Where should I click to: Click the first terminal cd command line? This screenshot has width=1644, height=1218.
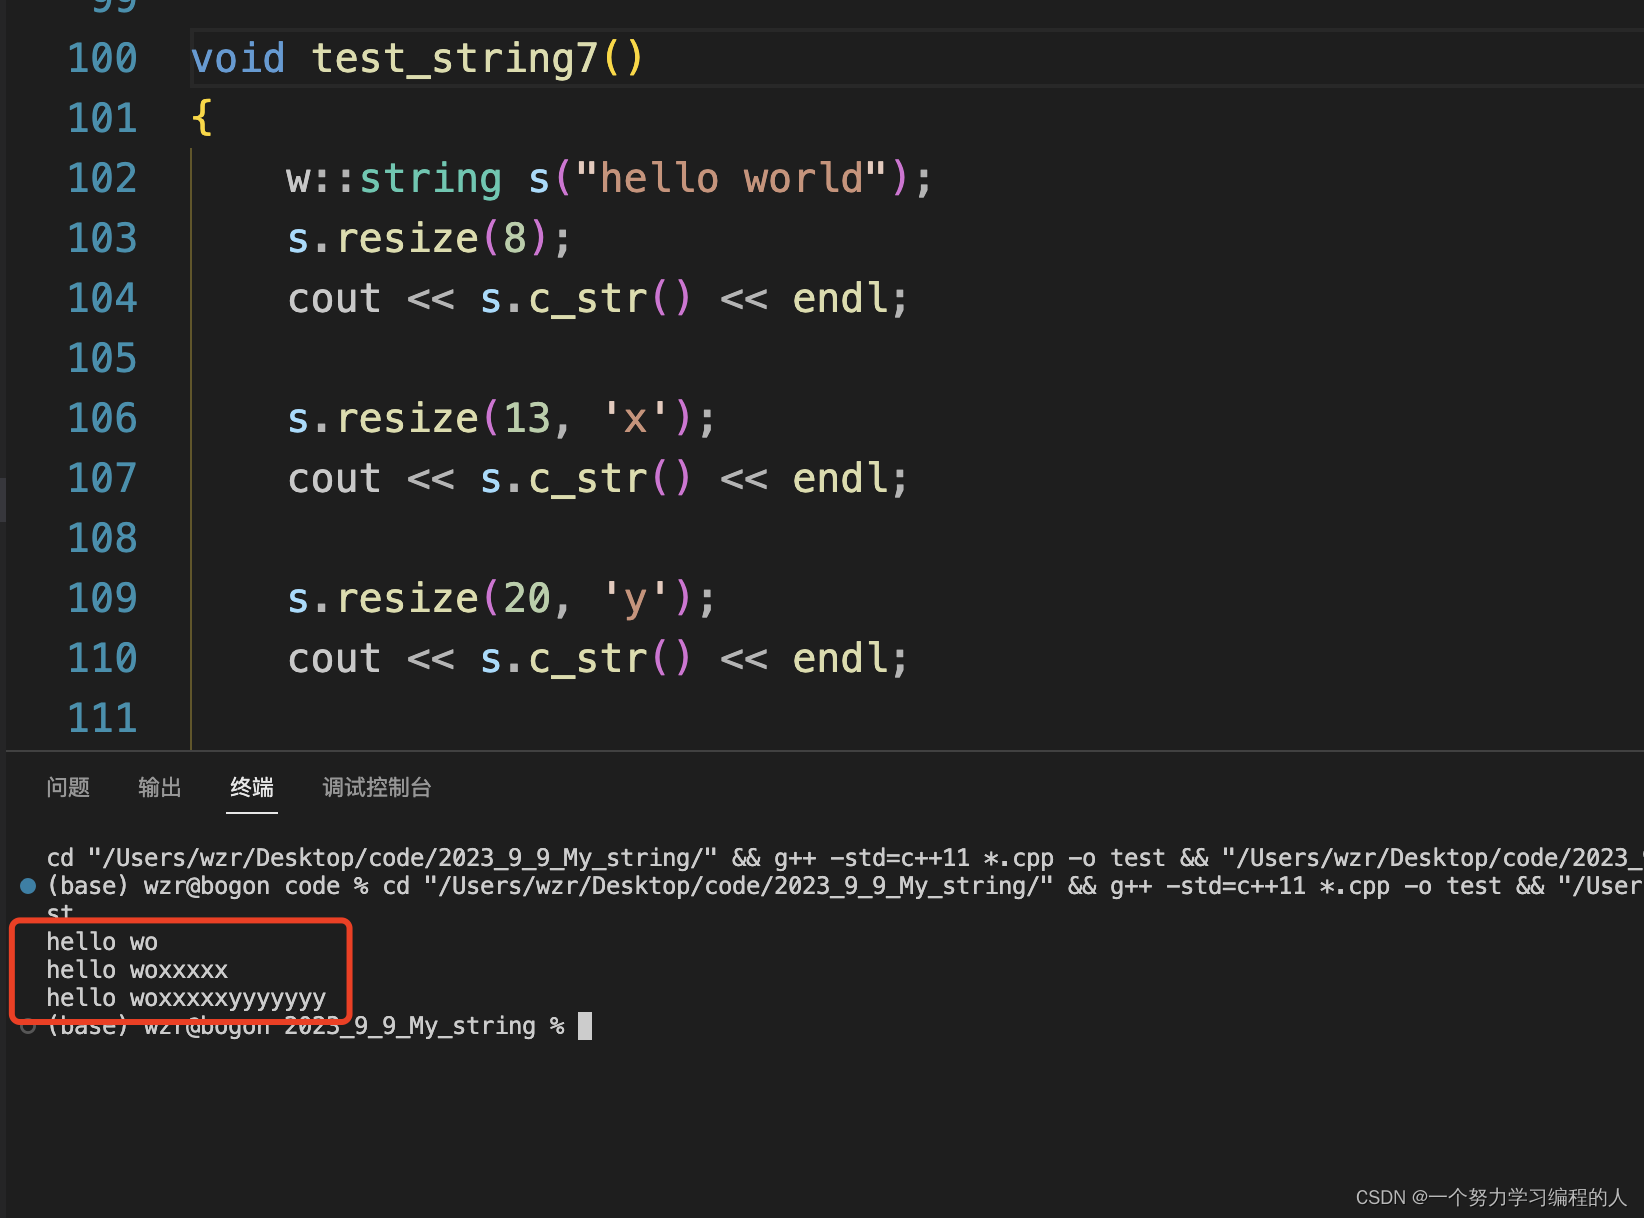click(845, 858)
